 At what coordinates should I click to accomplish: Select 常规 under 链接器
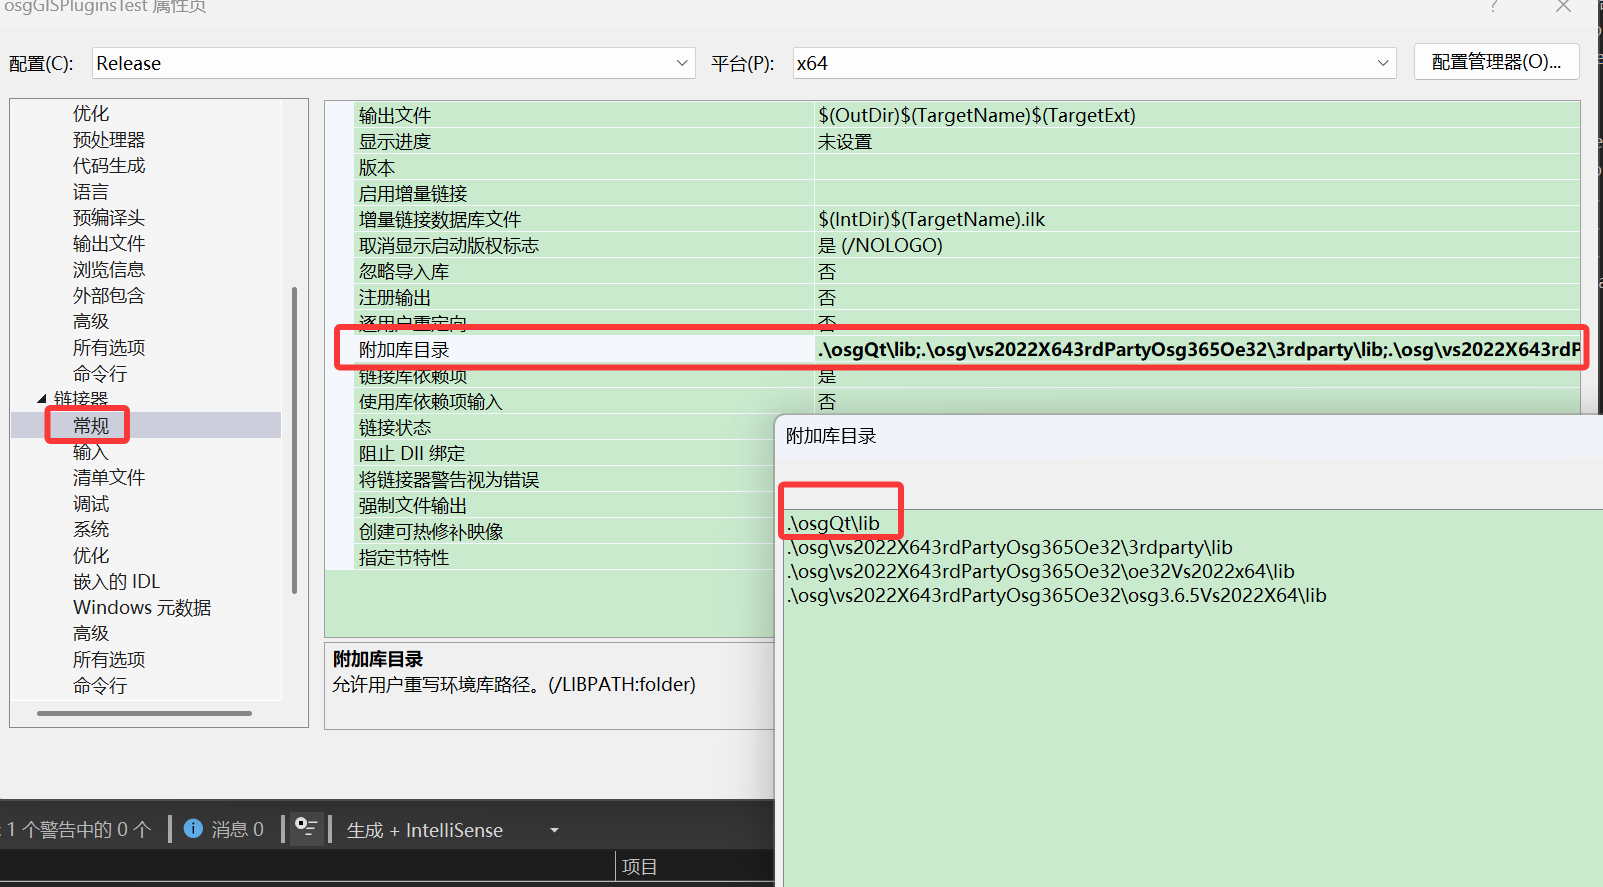point(90,425)
